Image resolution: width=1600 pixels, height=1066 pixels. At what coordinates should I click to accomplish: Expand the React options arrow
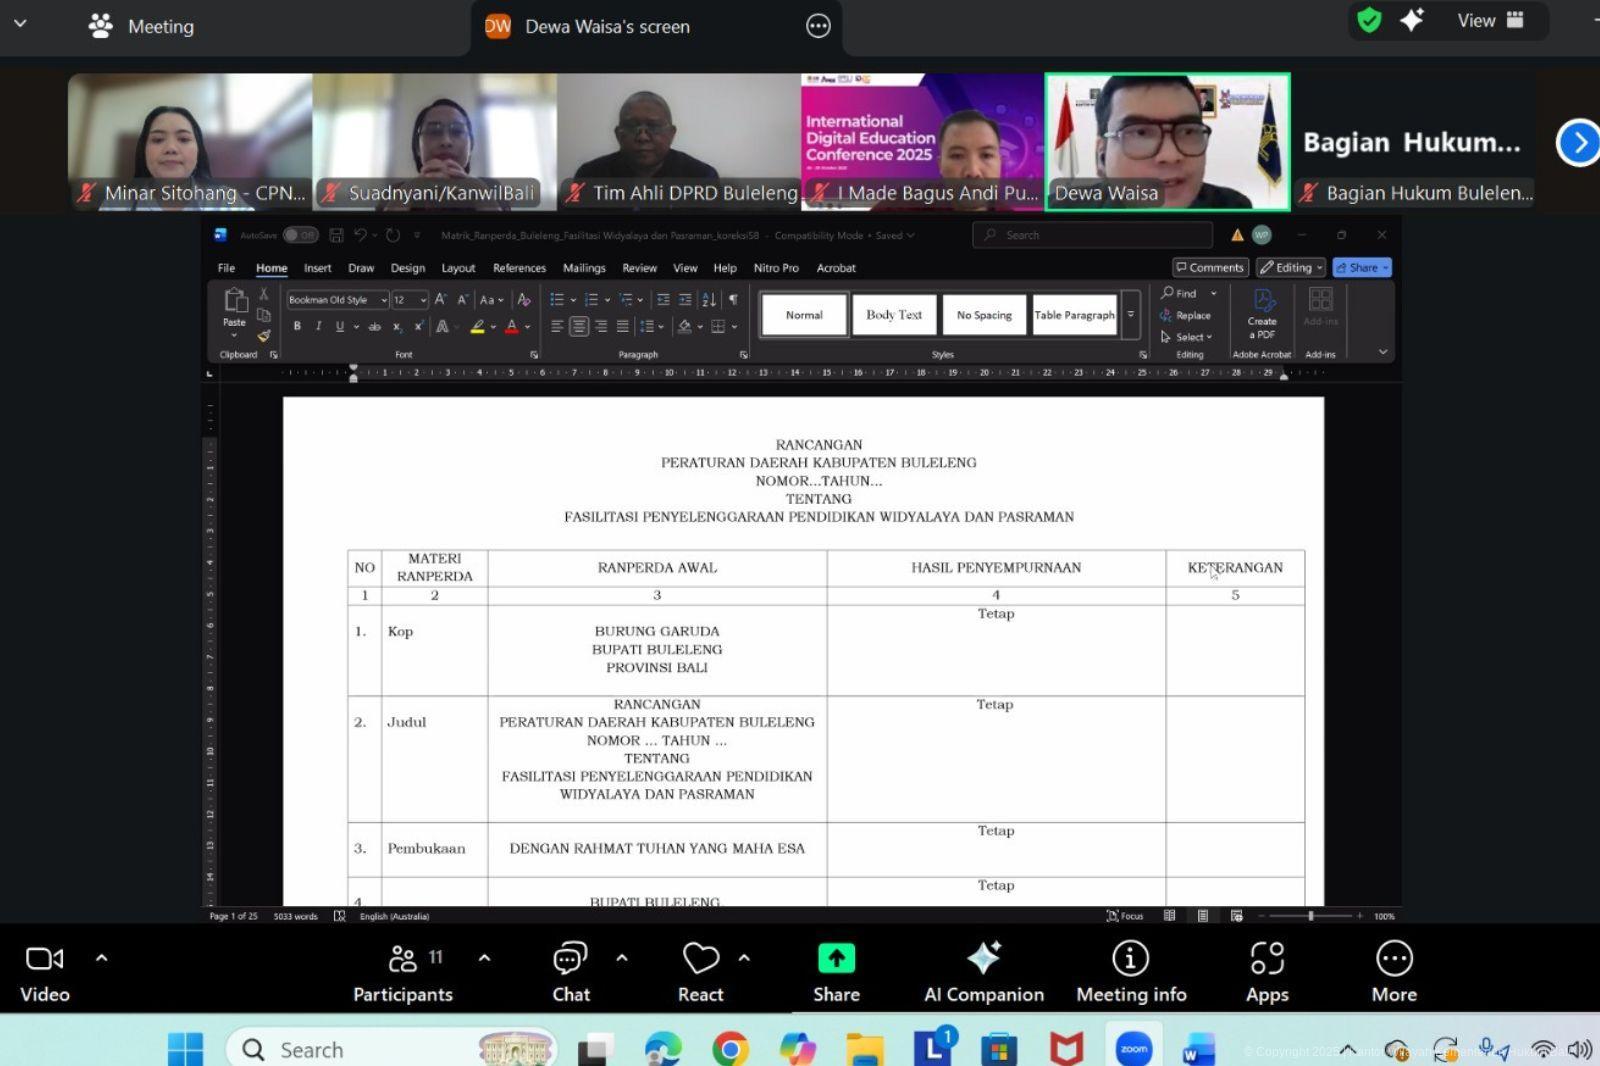744,958
